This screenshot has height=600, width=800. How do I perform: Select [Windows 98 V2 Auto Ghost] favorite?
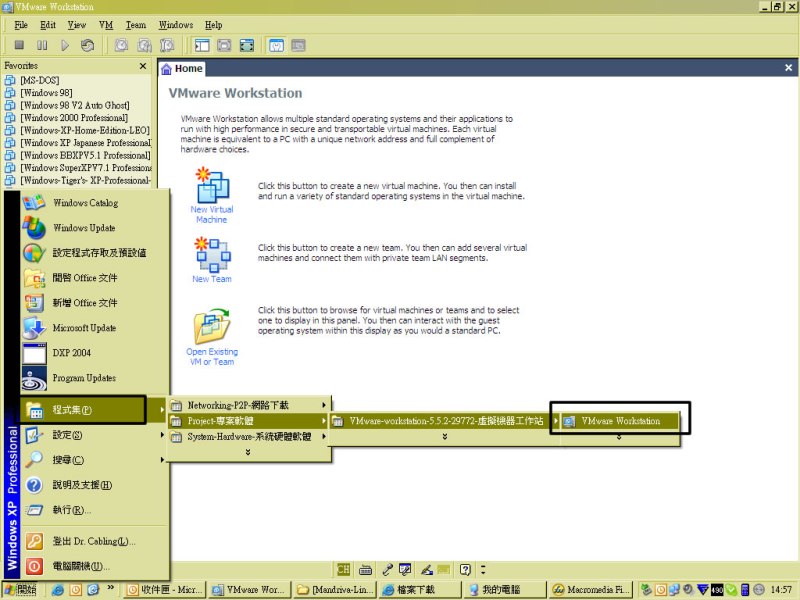[x=74, y=105]
